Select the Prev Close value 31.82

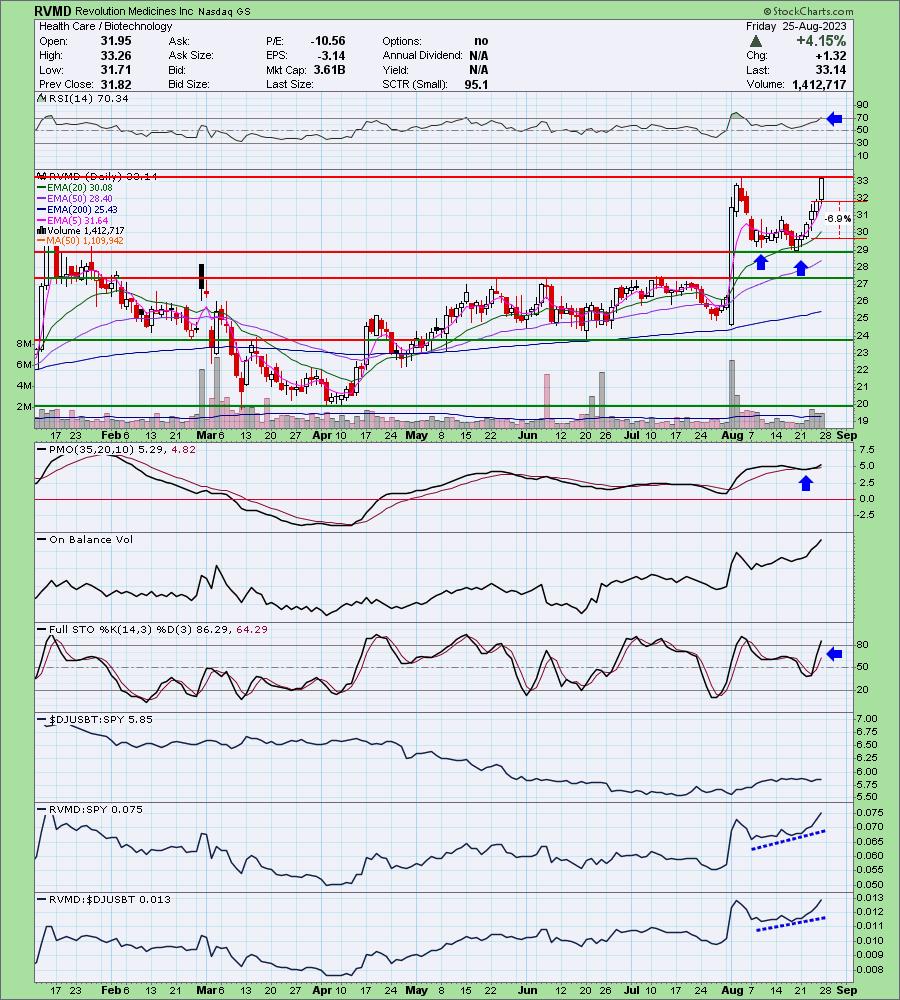tap(115, 84)
